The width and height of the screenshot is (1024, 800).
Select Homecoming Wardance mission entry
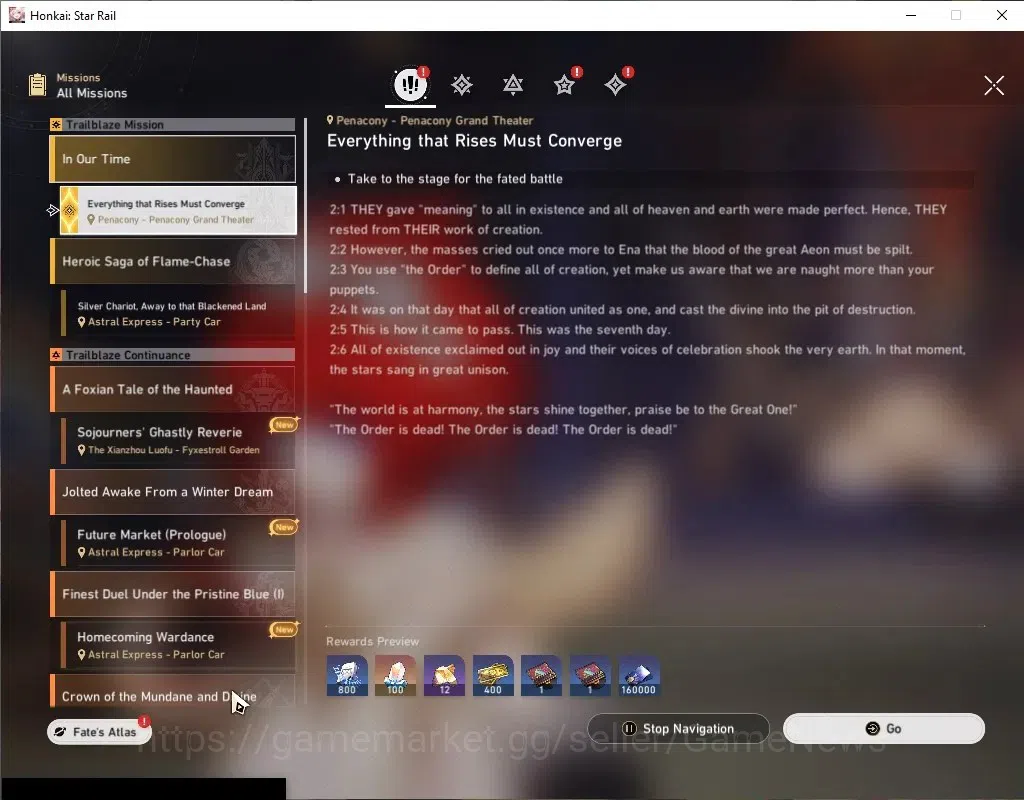click(x=178, y=645)
